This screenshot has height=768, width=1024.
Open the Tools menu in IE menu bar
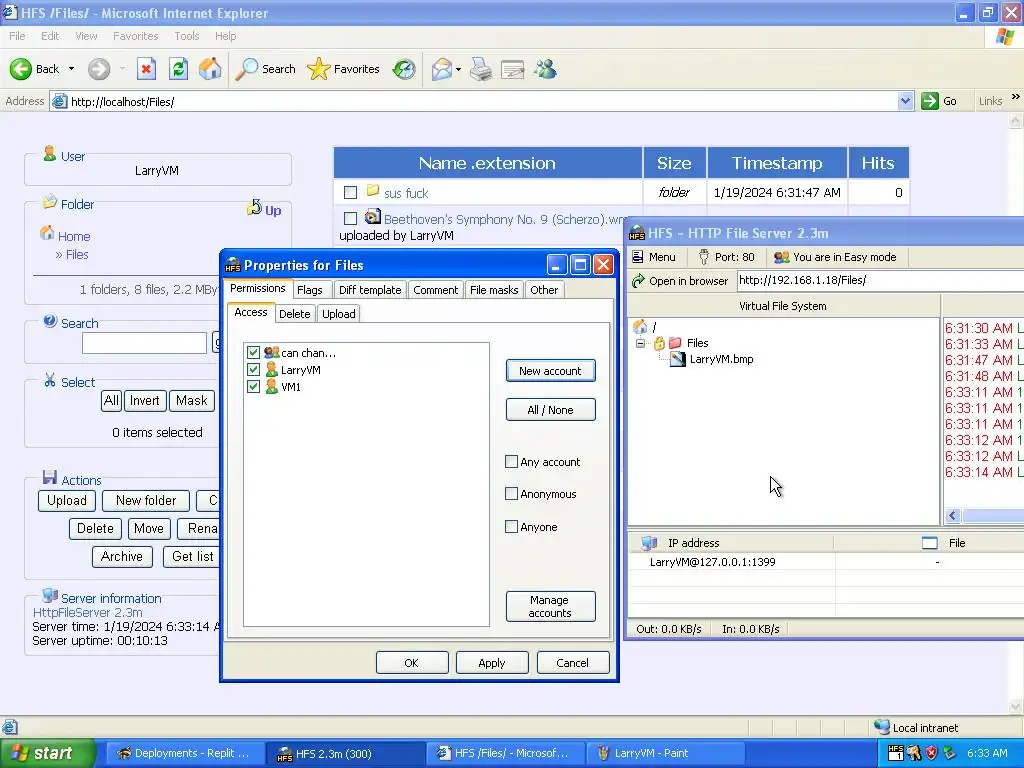[x=187, y=36]
